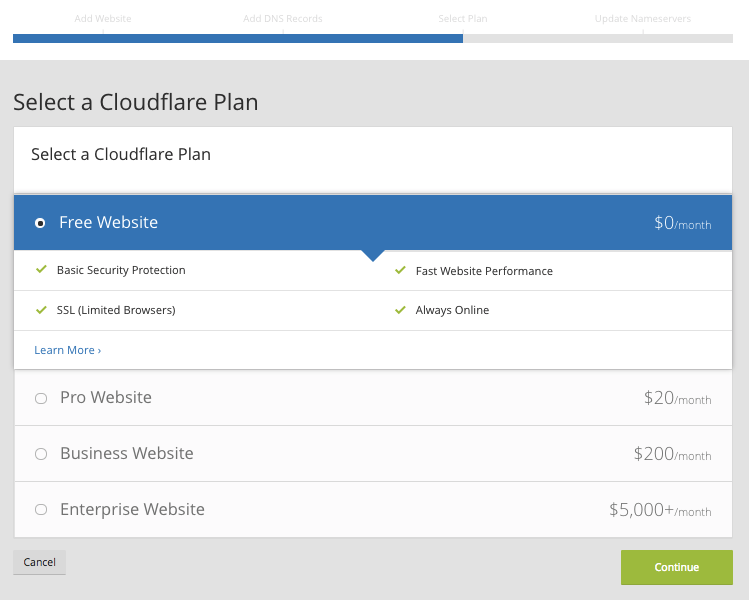749x600 pixels.
Task: Go to the Add Website step
Action: coord(103,19)
